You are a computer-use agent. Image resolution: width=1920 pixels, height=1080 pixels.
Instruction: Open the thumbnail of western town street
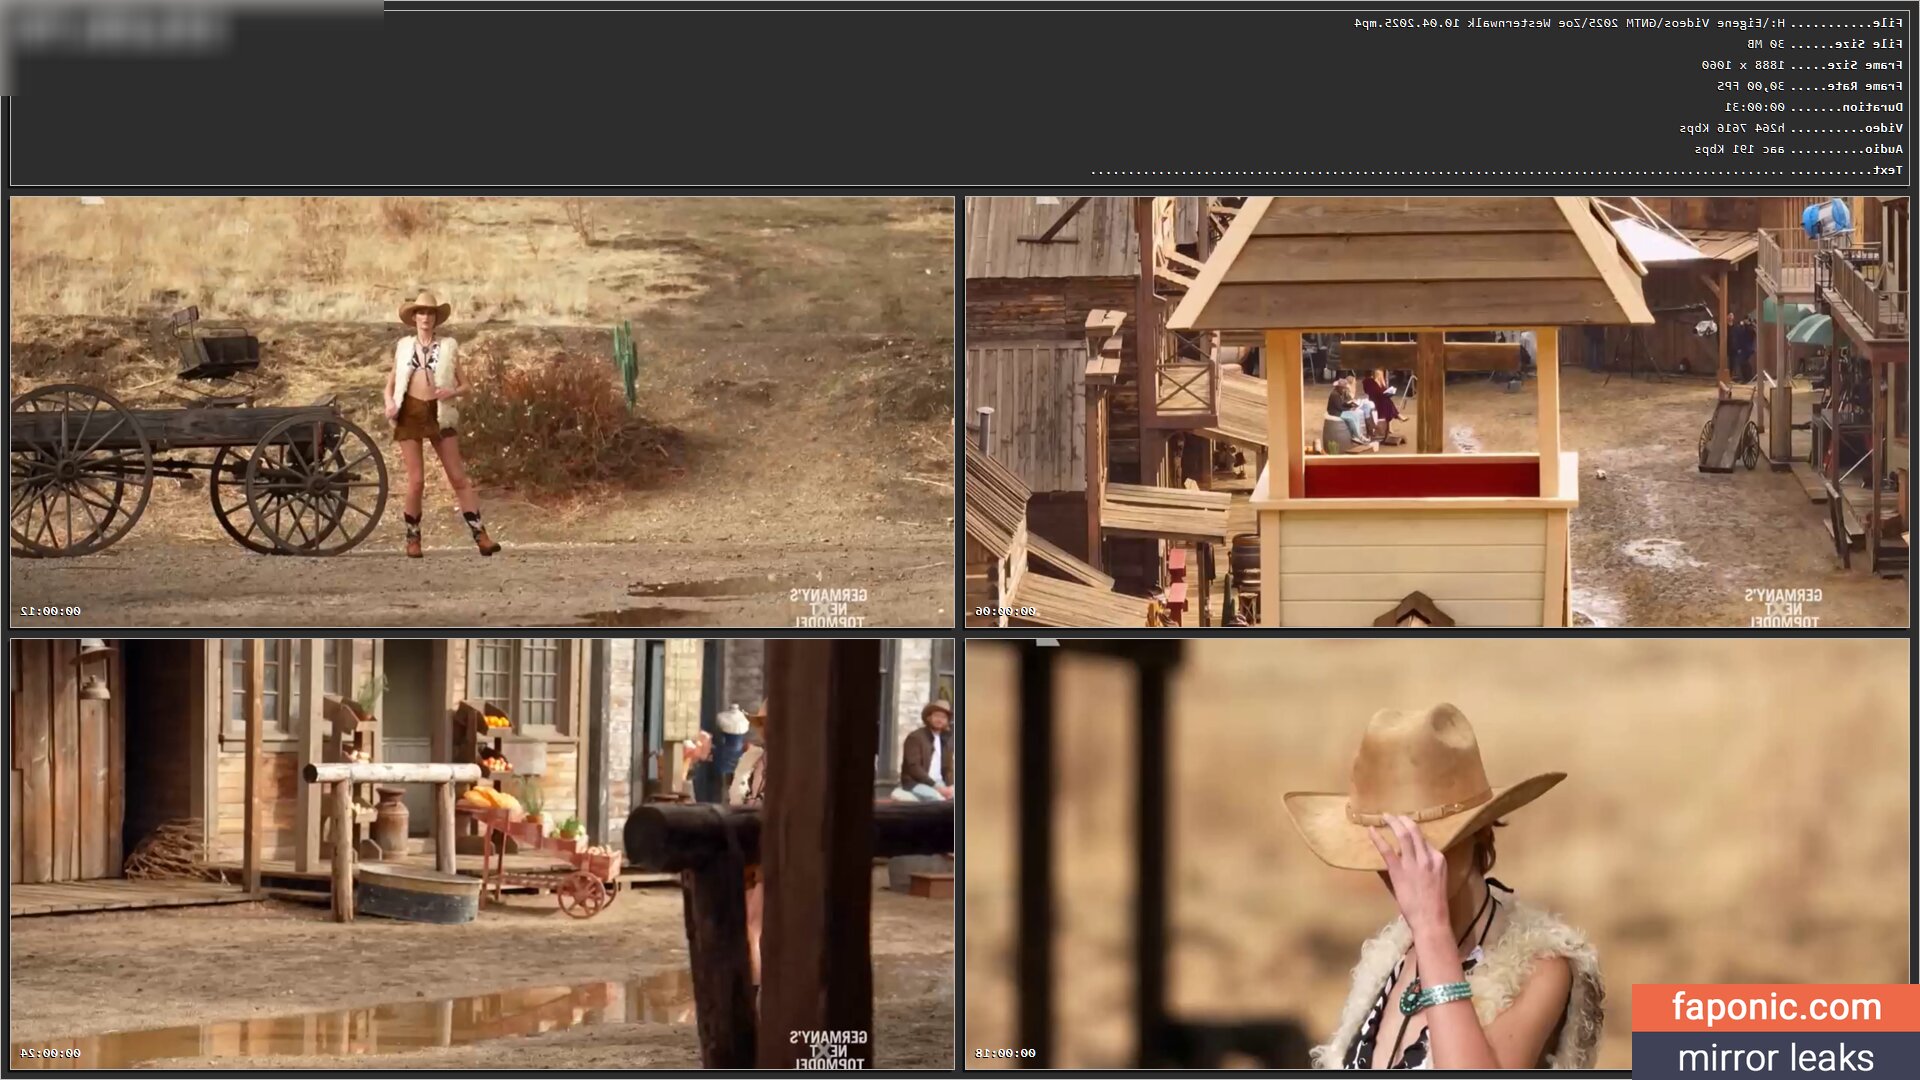pyautogui.click(x=482, y=854)
